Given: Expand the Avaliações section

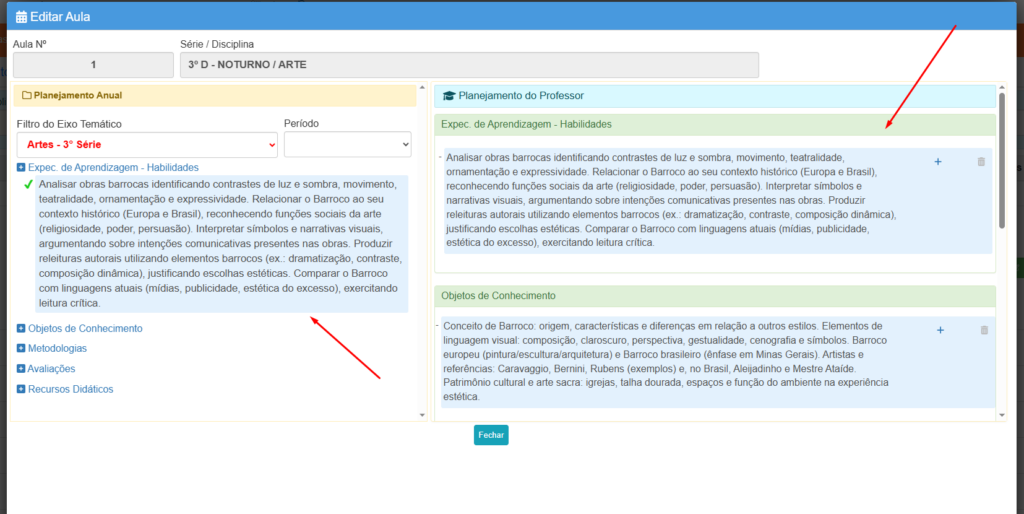Looking at the screenshot, I should pos(21,369).
